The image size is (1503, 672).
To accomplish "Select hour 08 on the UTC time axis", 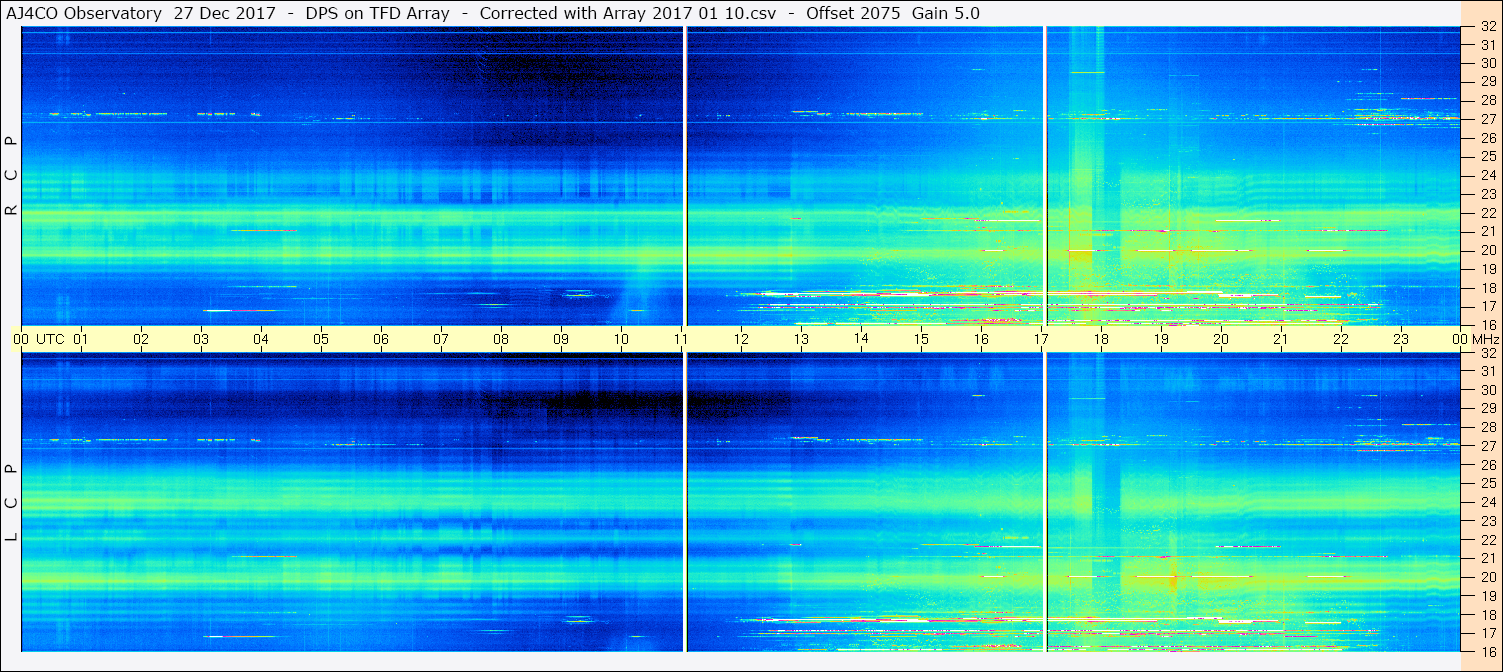I will point(501,339).
